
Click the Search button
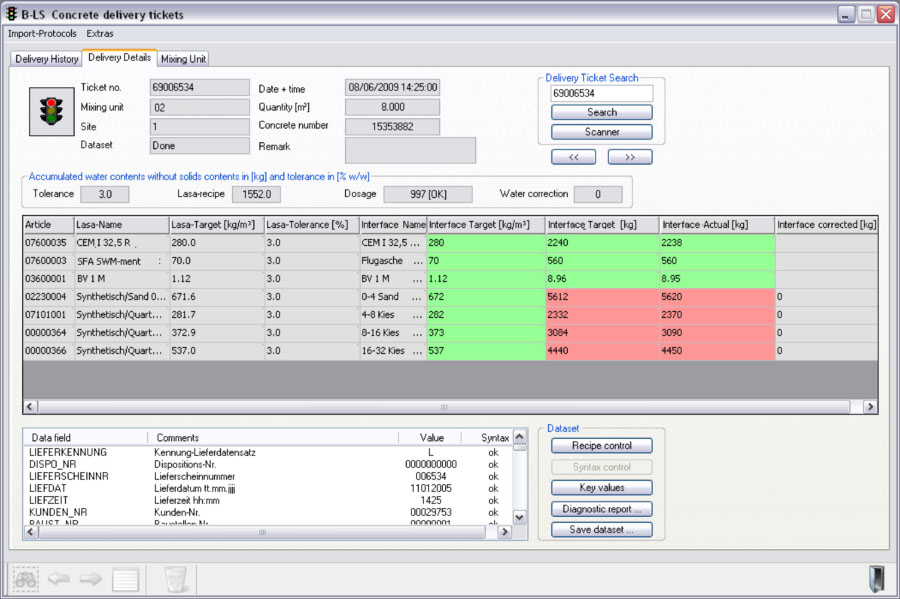tap(602, 112)
